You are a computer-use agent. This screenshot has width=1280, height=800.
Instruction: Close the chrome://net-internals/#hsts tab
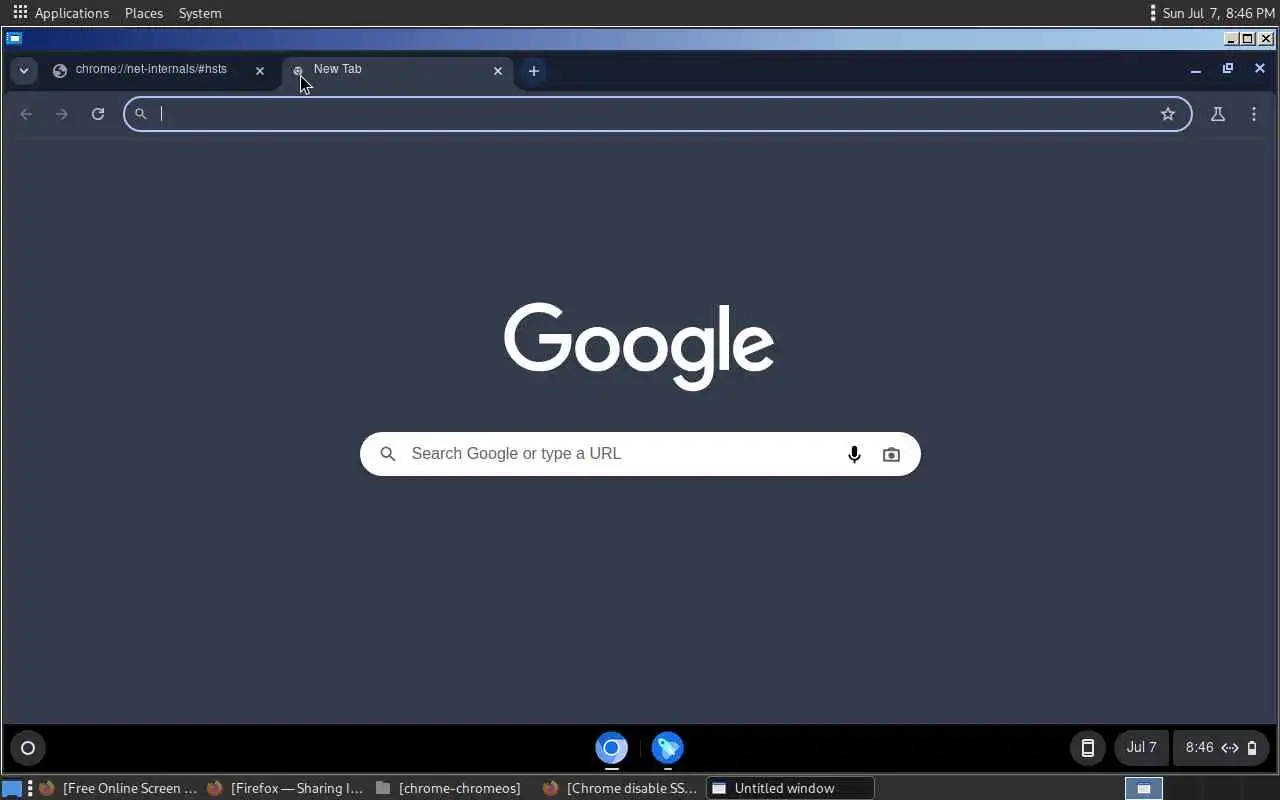click(x=260, y=71)
